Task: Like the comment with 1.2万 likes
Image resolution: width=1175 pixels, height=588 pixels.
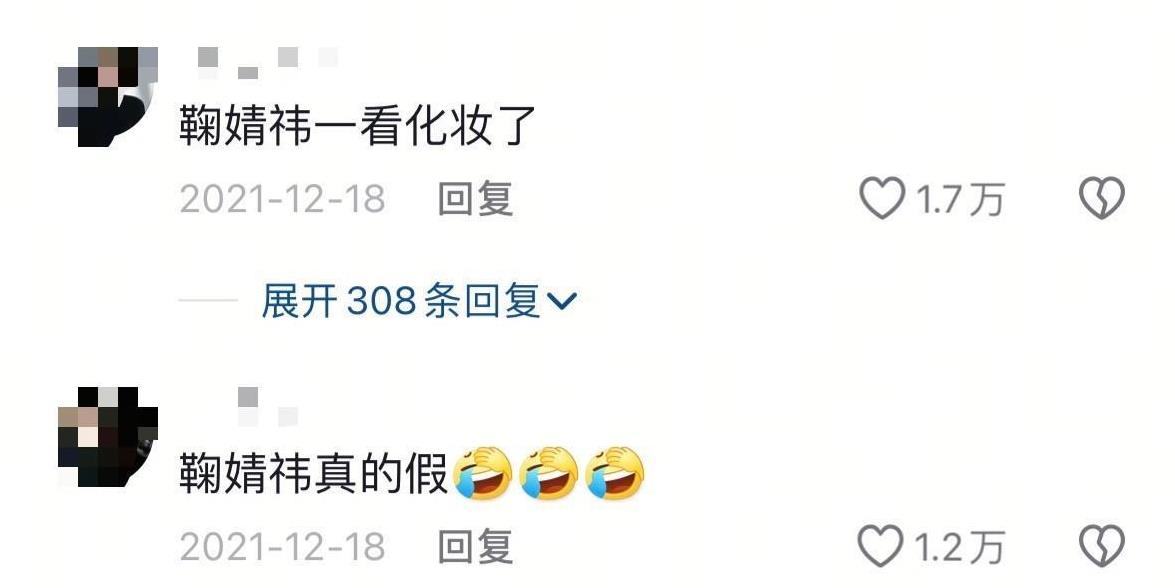Action: [x=881, y=546]
